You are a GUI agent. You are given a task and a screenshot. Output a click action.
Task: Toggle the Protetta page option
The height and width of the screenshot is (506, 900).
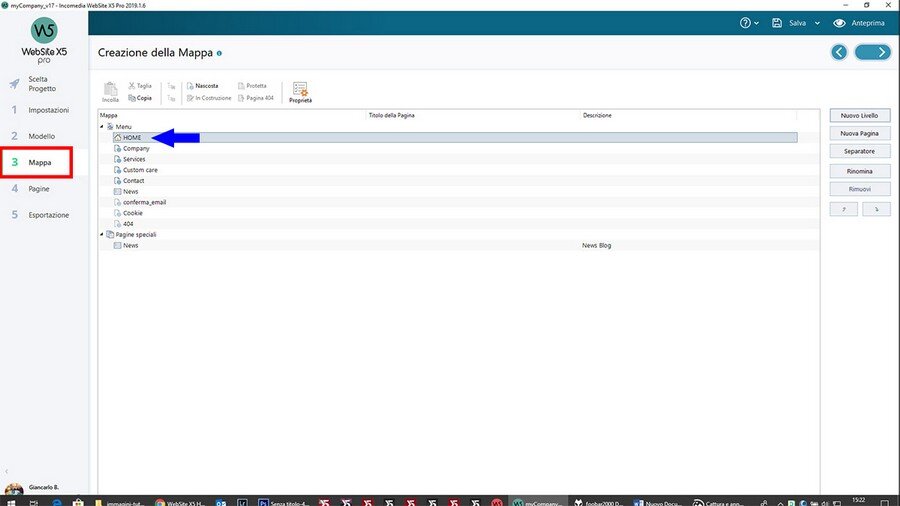coord(252,86)
